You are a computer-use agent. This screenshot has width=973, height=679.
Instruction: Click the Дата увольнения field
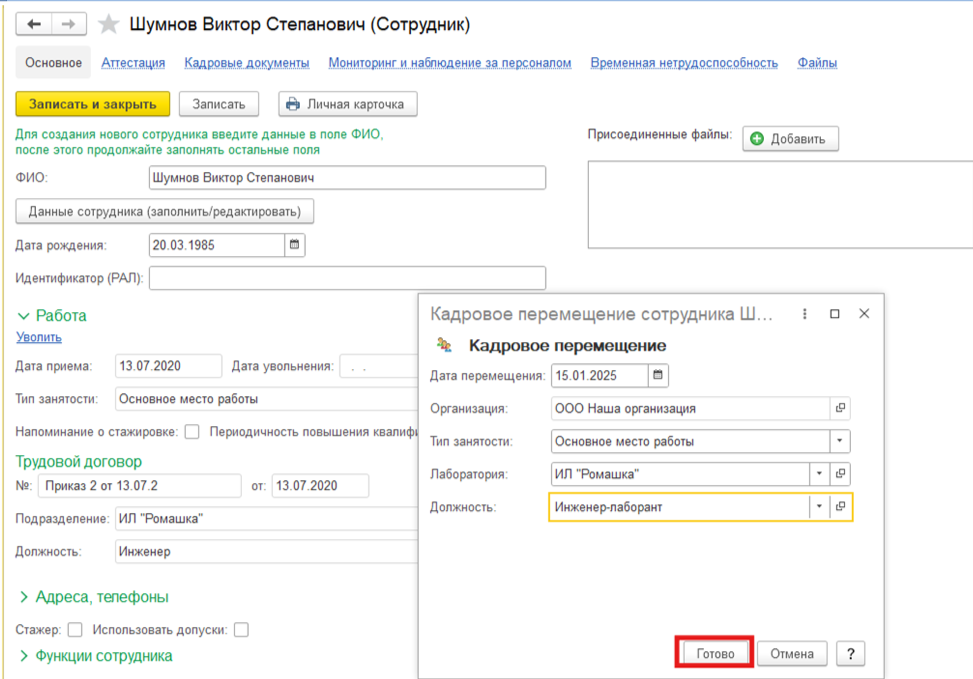click(380, 366)
